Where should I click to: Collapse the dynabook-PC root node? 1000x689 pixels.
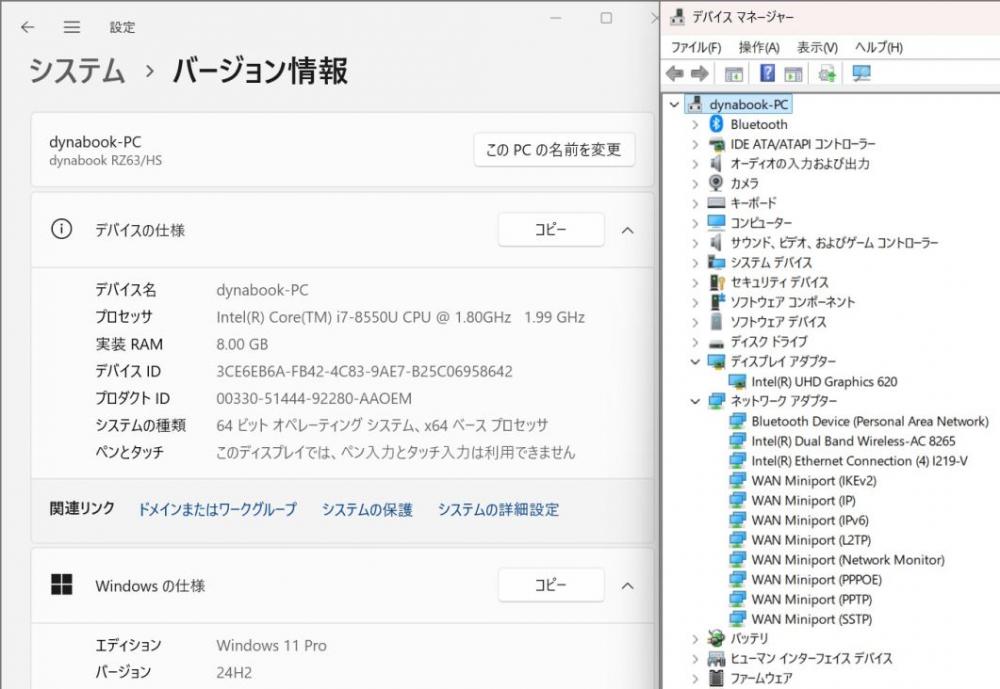point(674,105)
